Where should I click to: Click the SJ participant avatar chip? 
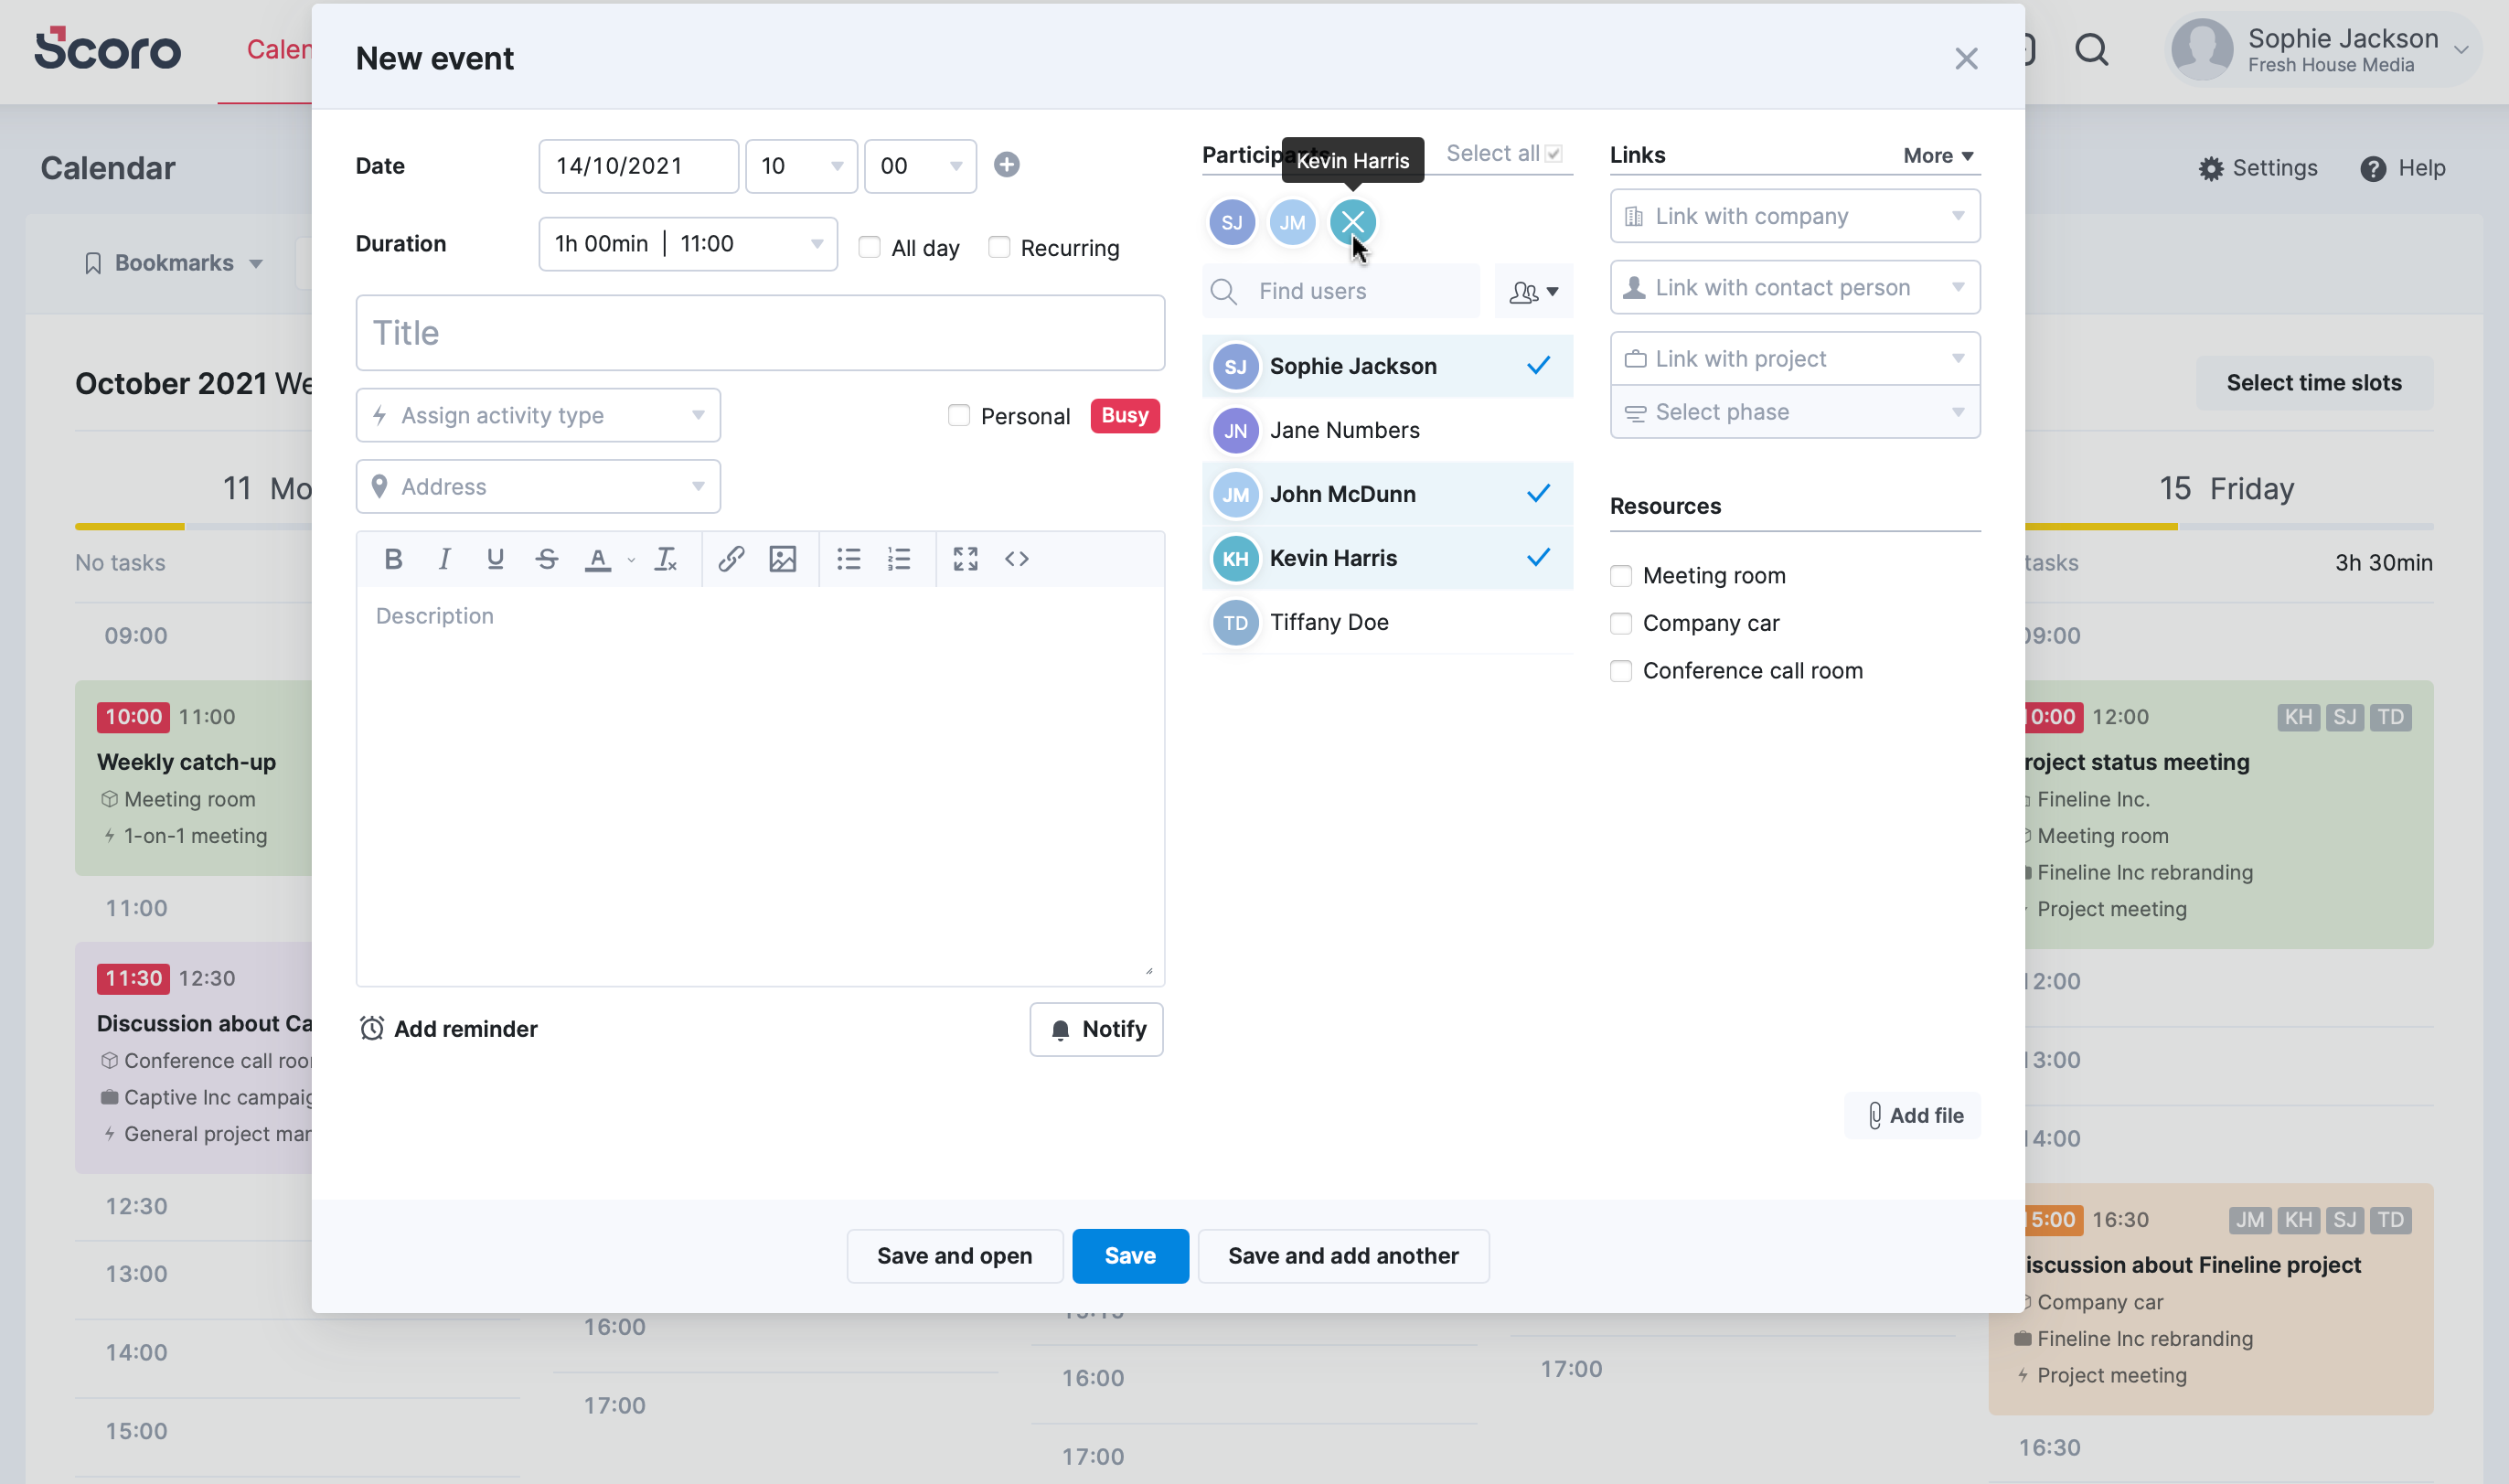point(1232,222)
